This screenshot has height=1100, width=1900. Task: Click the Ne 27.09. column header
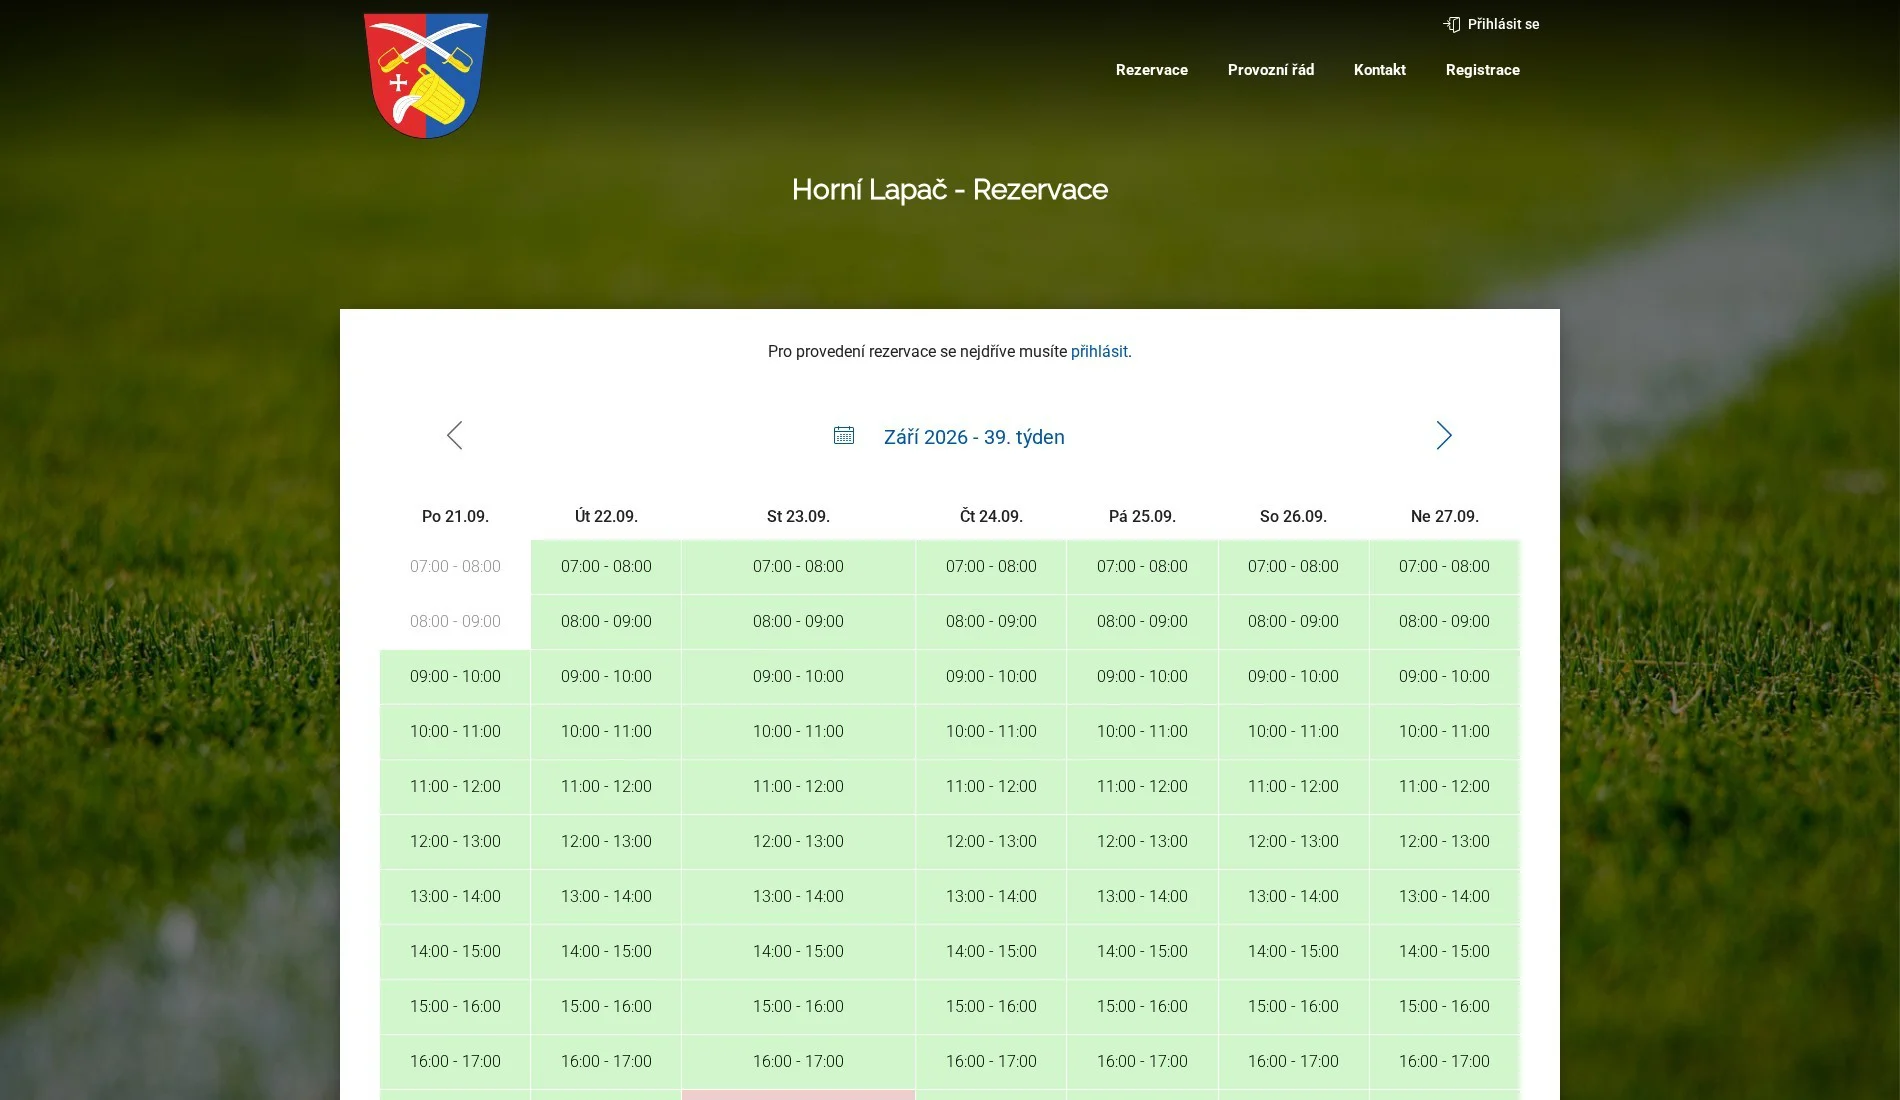point(1444,517)
